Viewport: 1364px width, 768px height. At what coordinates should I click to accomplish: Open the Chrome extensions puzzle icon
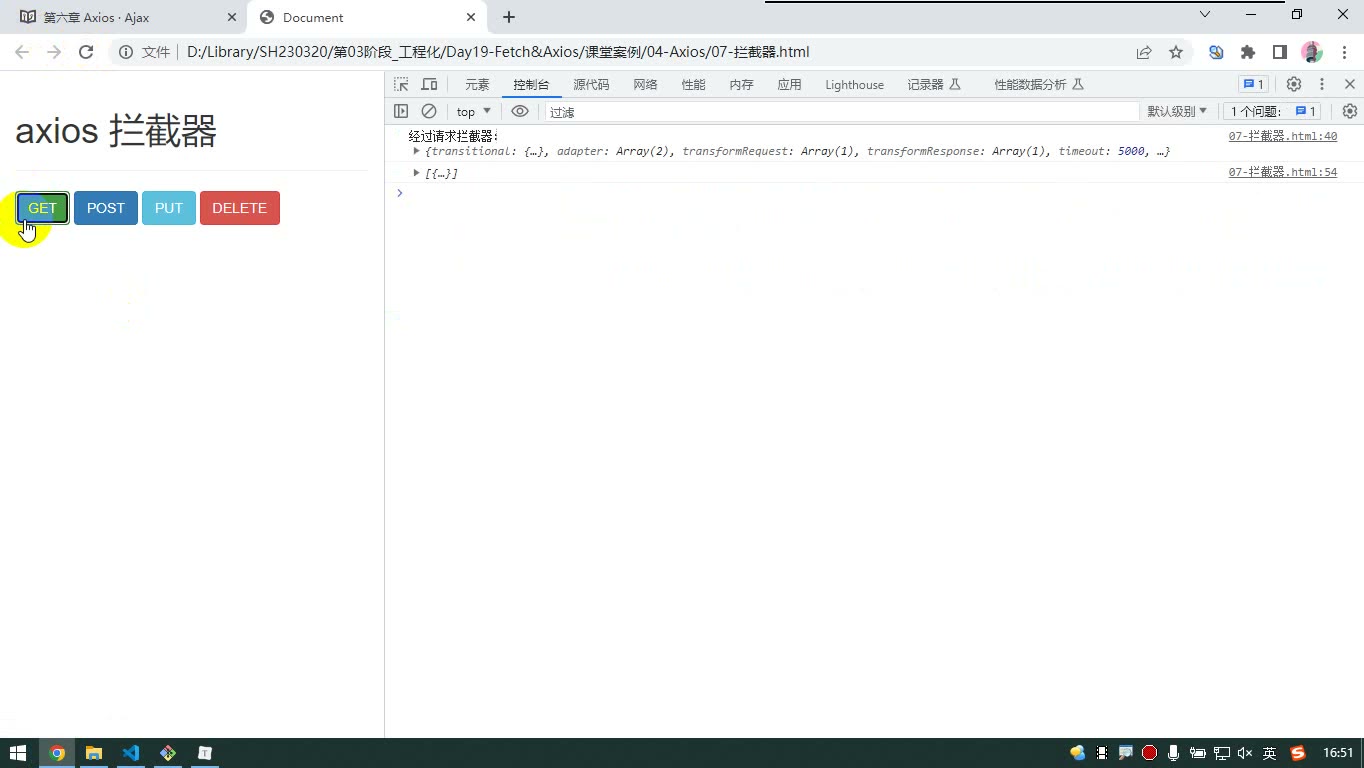tap(1248, 52)
